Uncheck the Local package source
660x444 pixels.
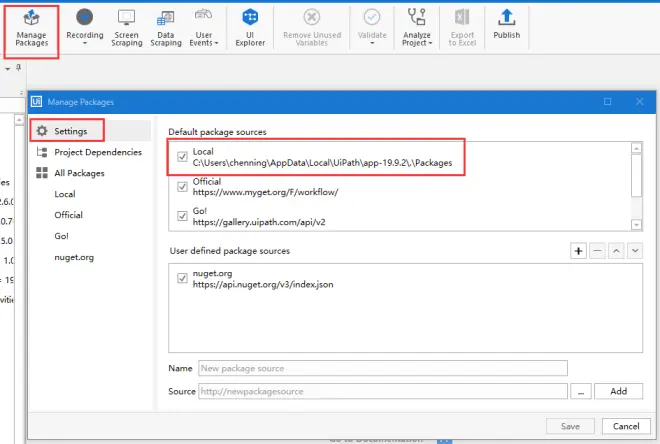click(x=182, y=157)
